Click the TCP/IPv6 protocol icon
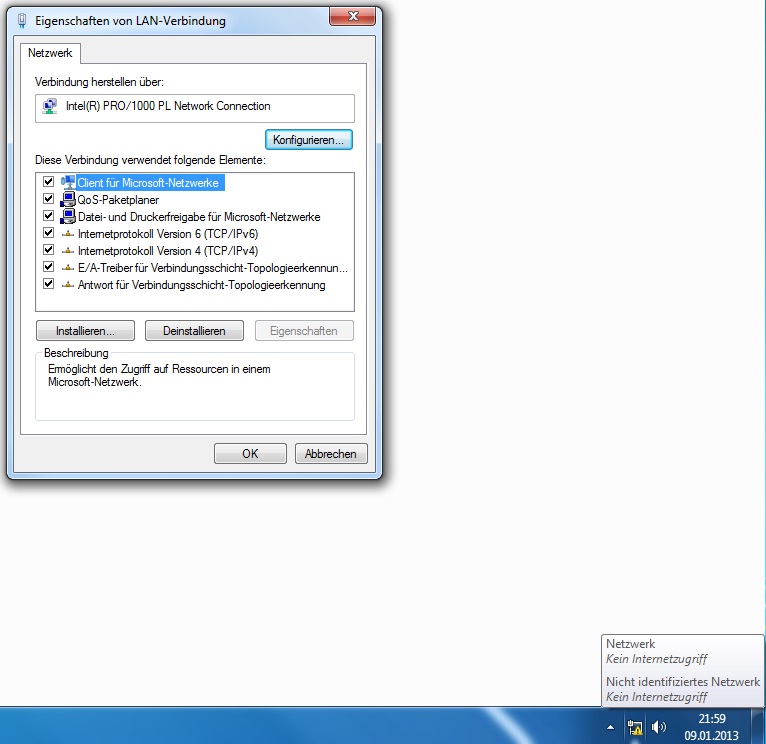This screenshot has height=744, width=766. (x=68, y=234)
